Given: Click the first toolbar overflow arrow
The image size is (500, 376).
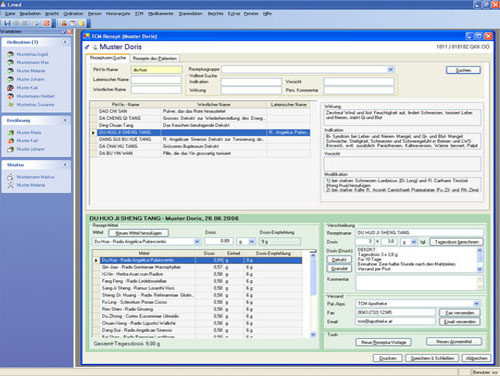Looking at the screenshot, I should tap(54, 23).
